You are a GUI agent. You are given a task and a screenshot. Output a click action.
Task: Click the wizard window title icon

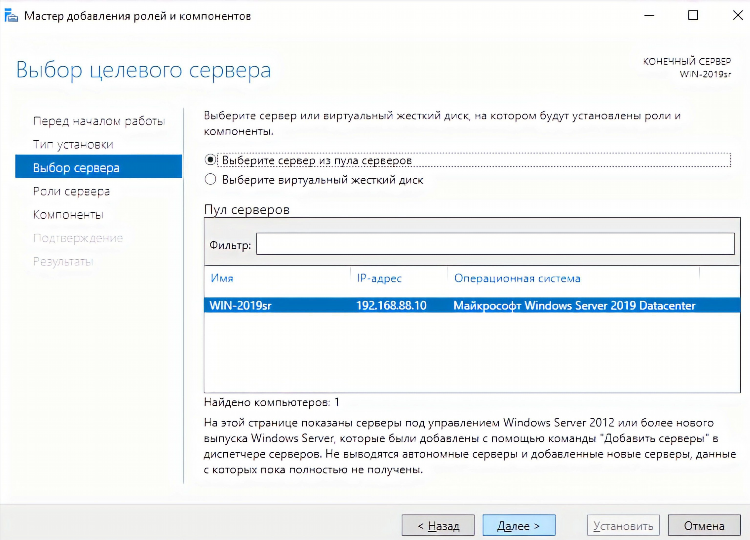coord(11,16)
